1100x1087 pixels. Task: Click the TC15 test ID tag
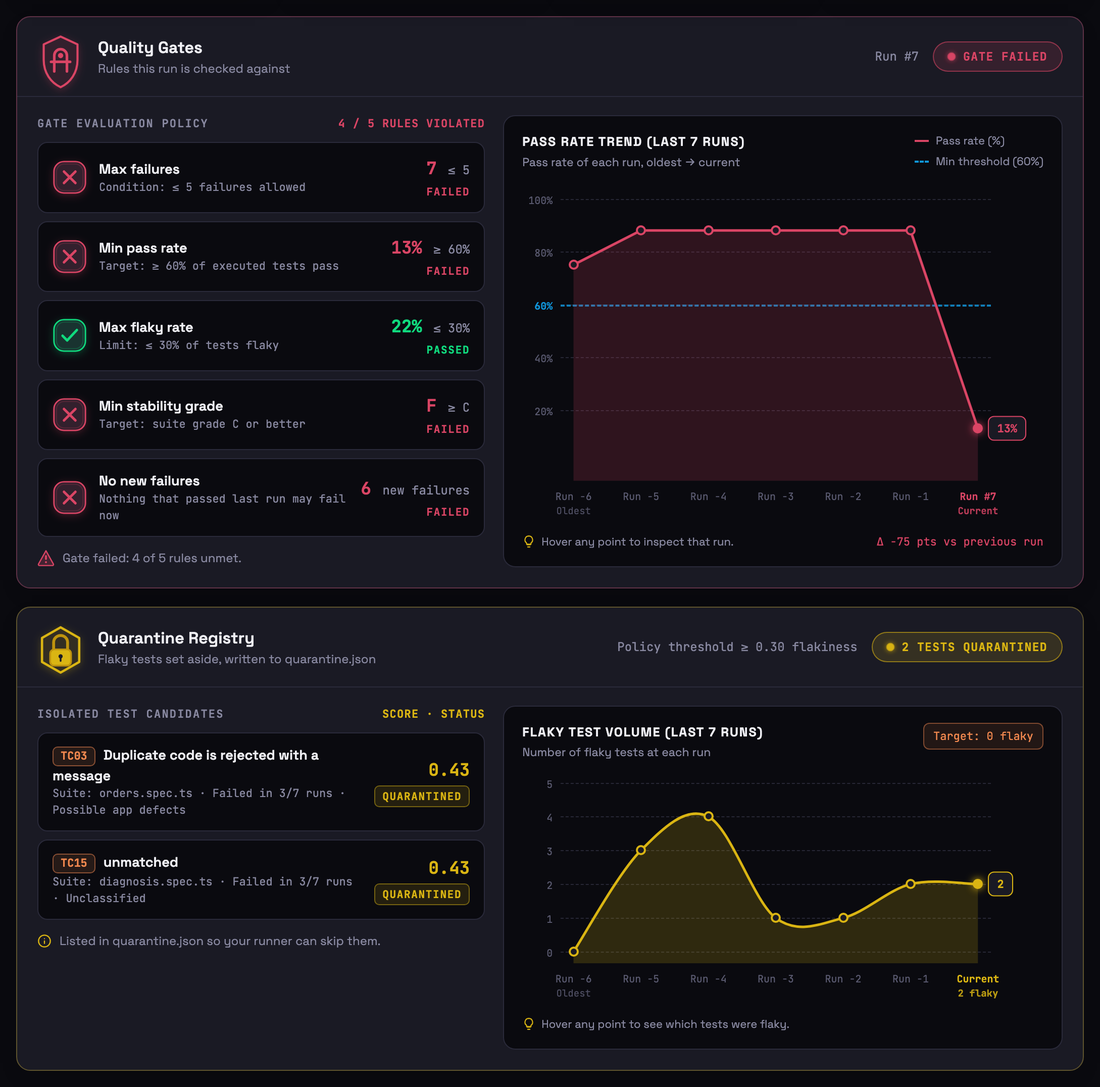click(74, 862)
